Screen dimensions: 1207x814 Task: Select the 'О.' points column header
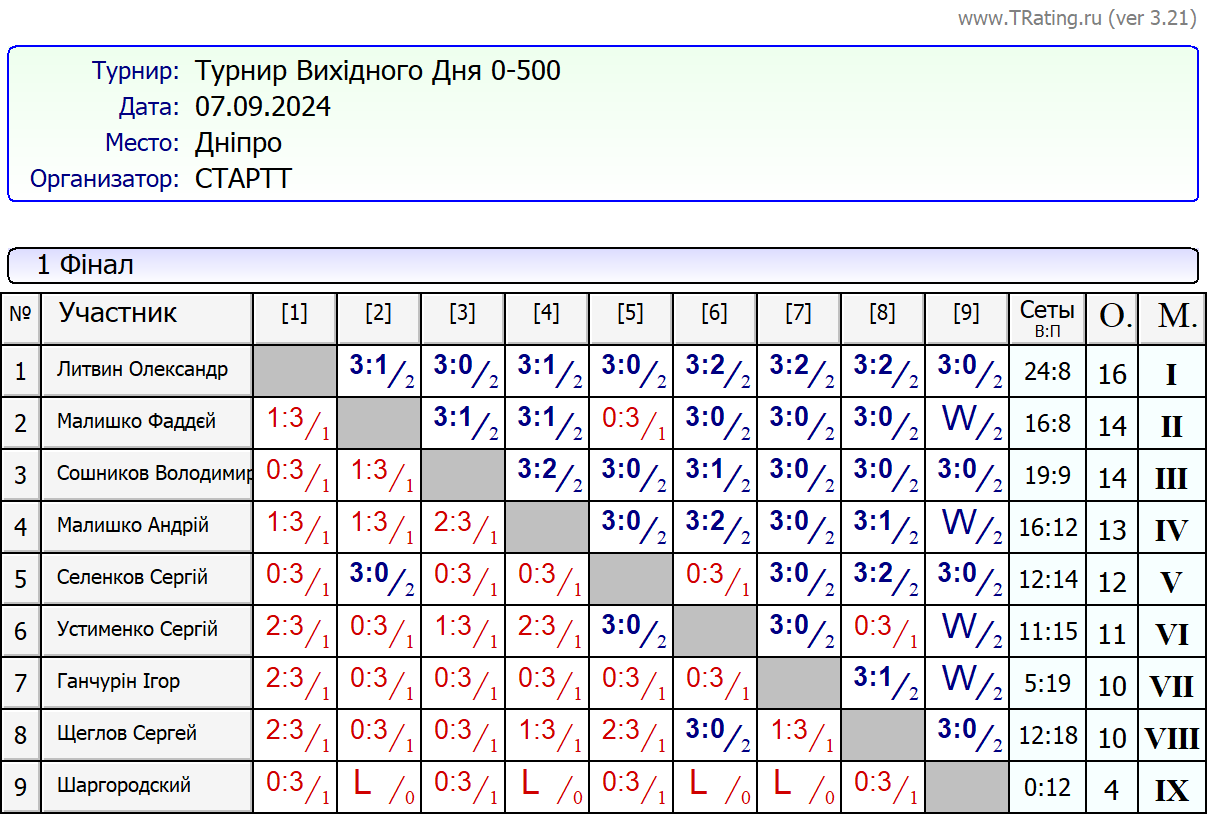pos(1112,317)
